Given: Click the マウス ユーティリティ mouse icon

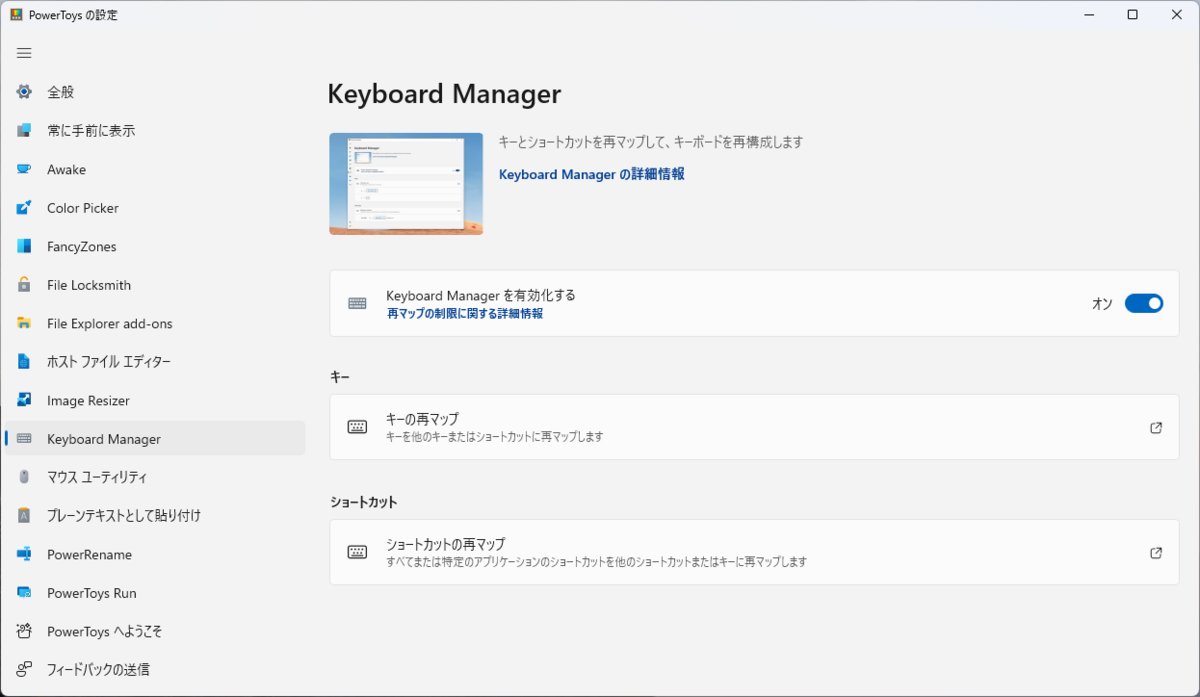Looking at the screenshot, I should [24, 477].
